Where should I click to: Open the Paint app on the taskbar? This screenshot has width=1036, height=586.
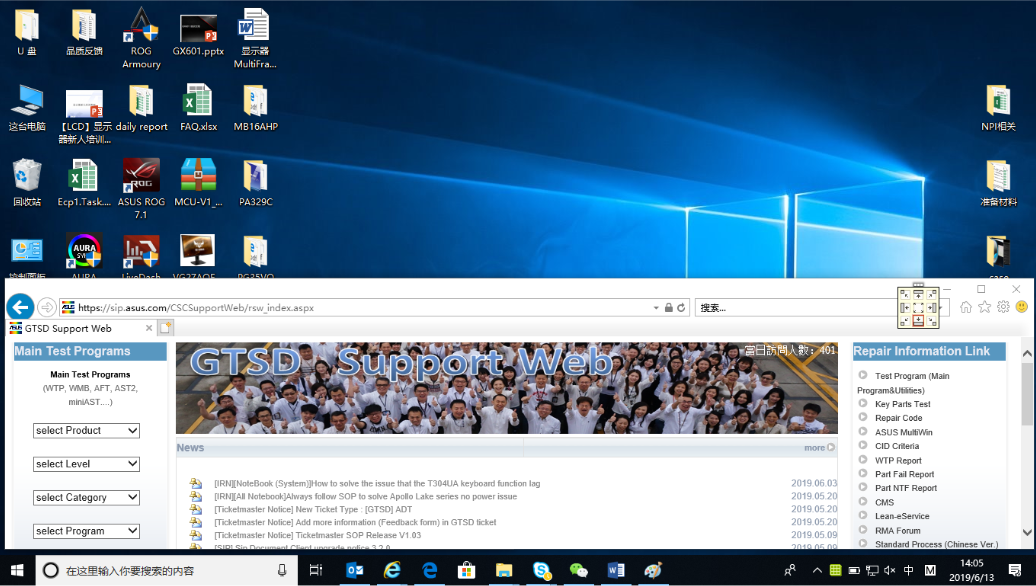click(653, 570)
